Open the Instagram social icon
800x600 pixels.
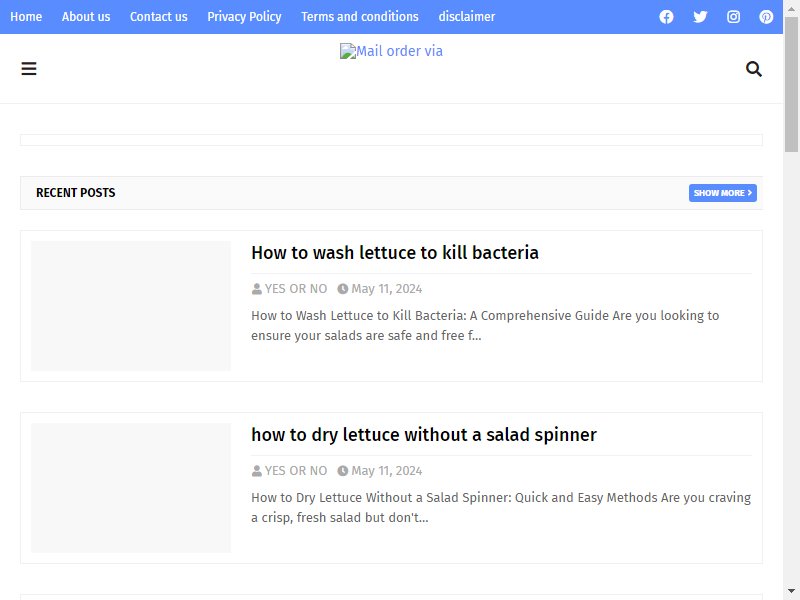click(733, 17)
